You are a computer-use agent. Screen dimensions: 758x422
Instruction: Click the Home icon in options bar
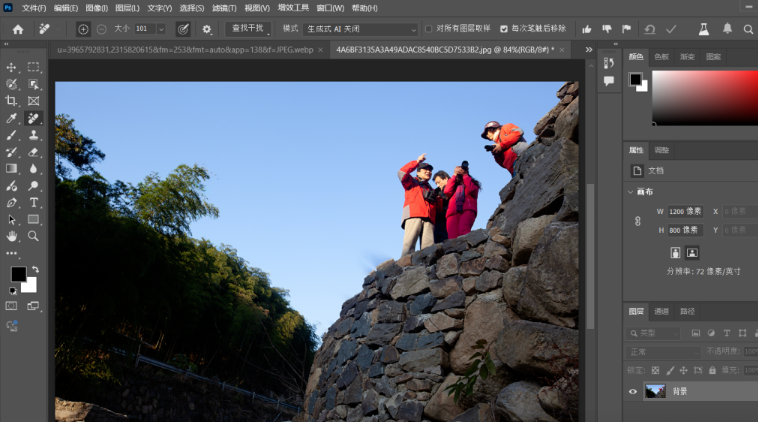coord(17,30)
